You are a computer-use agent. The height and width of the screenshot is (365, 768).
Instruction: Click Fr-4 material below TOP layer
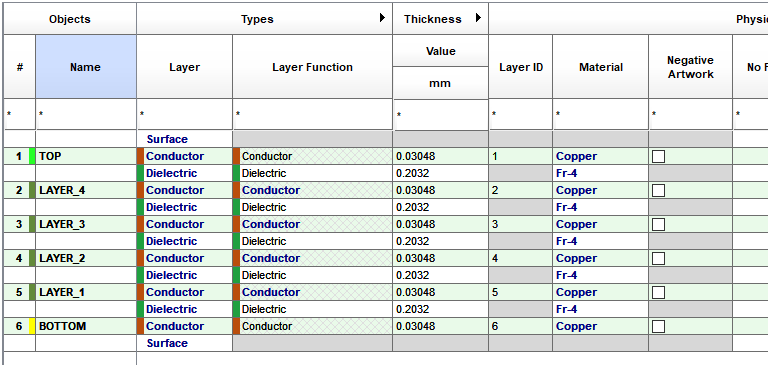point(600,173)
